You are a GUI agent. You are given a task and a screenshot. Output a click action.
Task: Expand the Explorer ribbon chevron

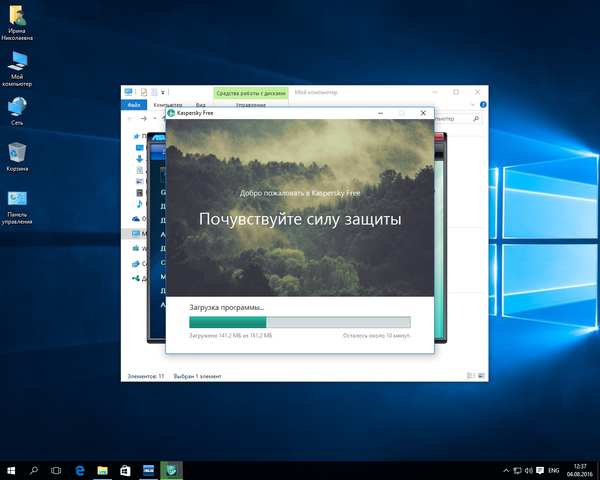[473, 104]
